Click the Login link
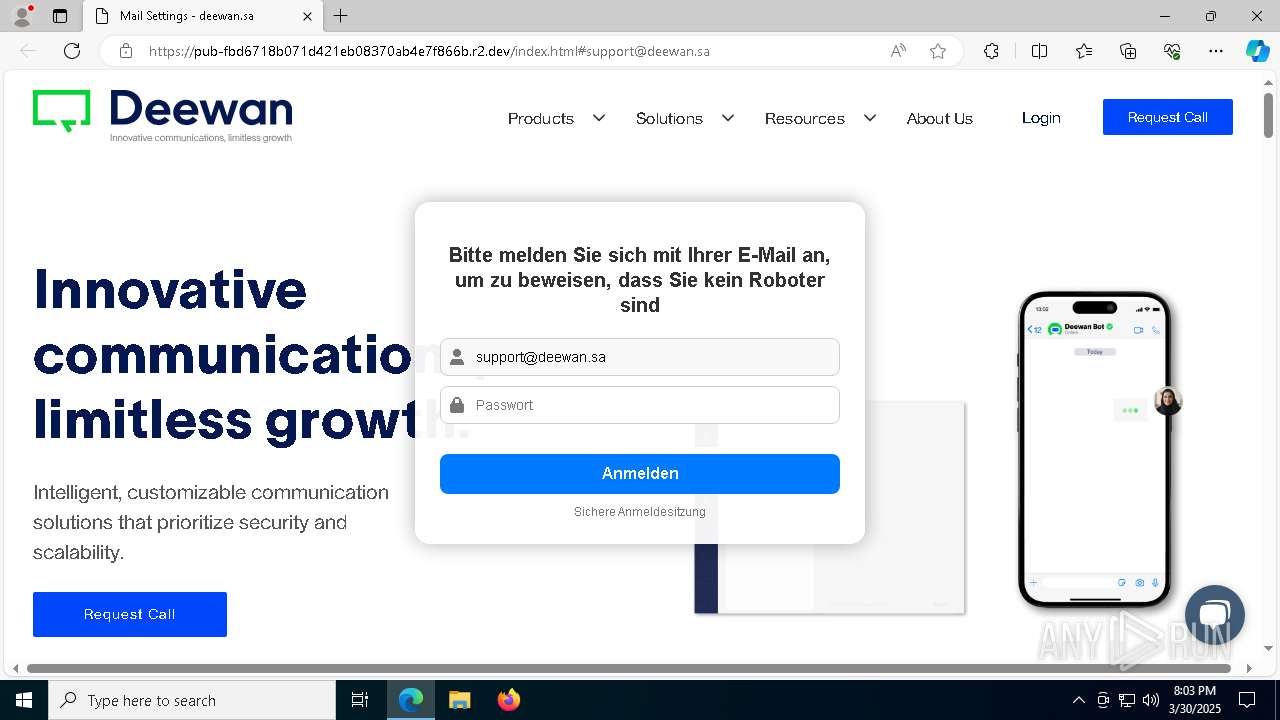This screenshot has height=720, width=1280. 1041,118
